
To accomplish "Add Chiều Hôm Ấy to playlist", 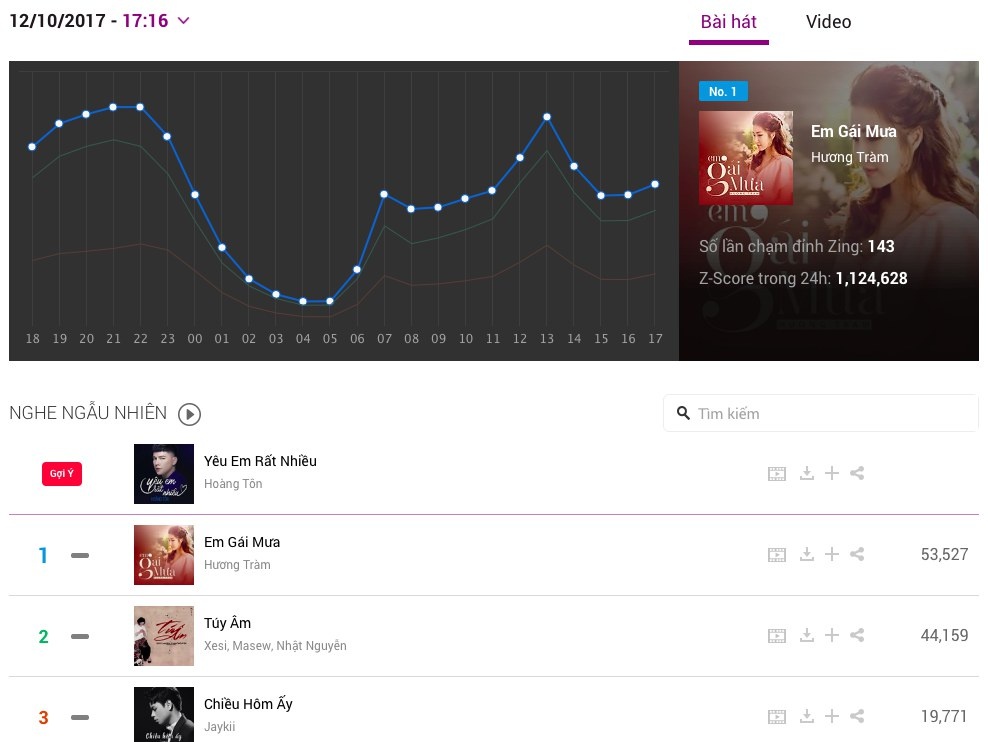I will (832, 716).
